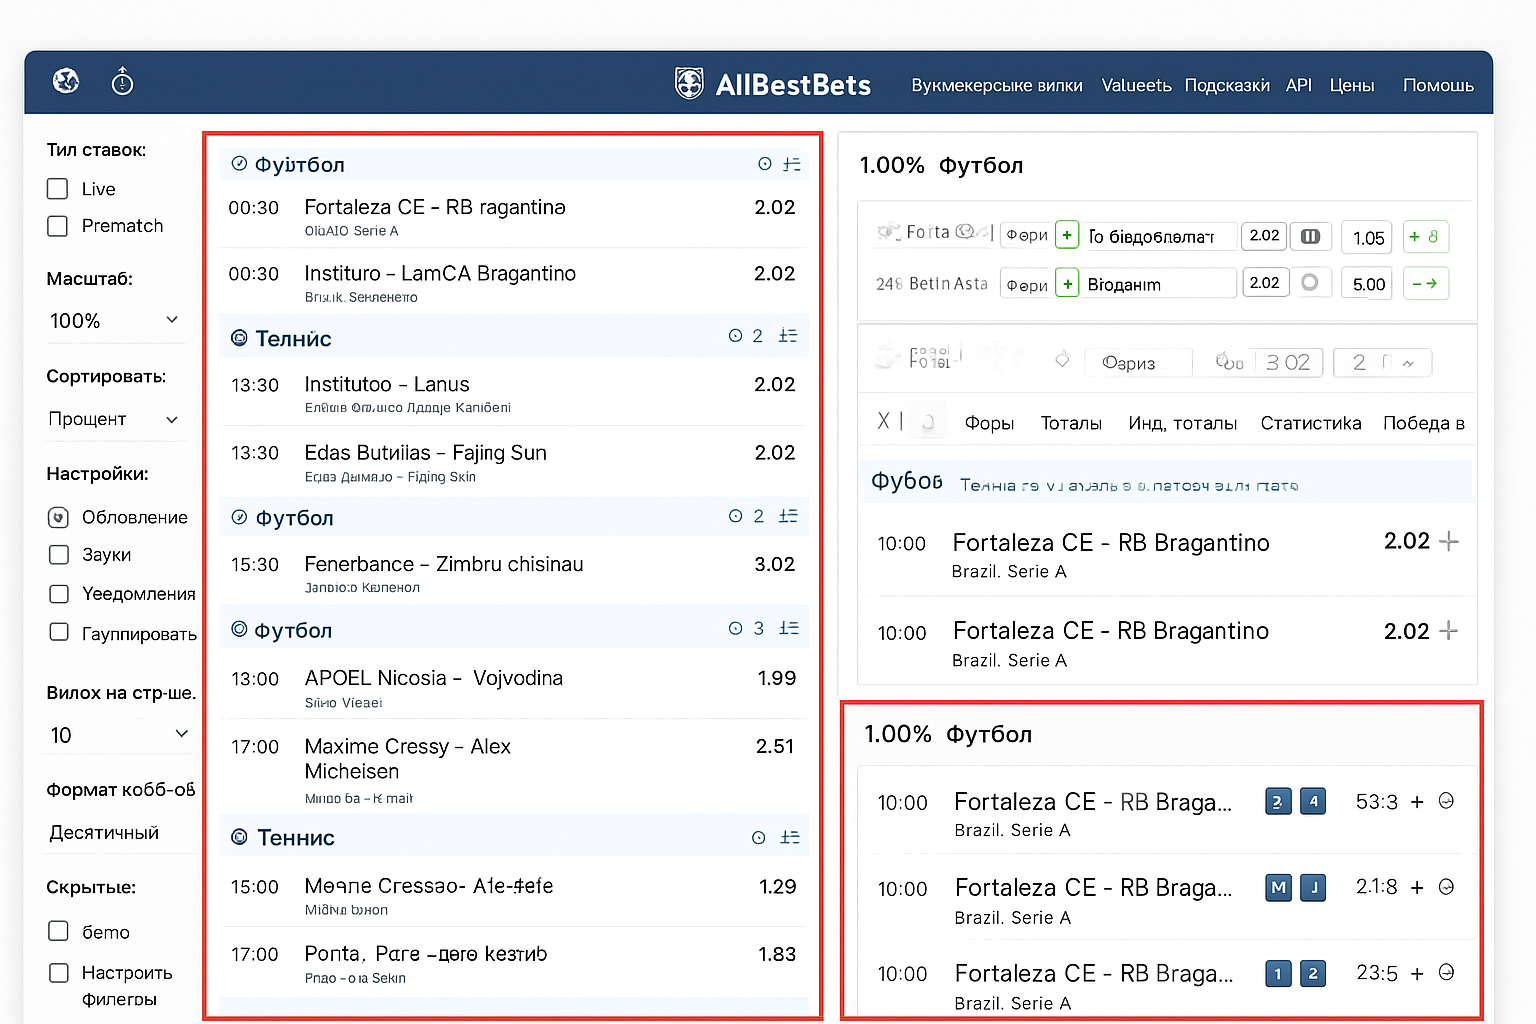Switch to the Тоталы tab
The image size is (1536, 1024).
tap(1070, 424)
